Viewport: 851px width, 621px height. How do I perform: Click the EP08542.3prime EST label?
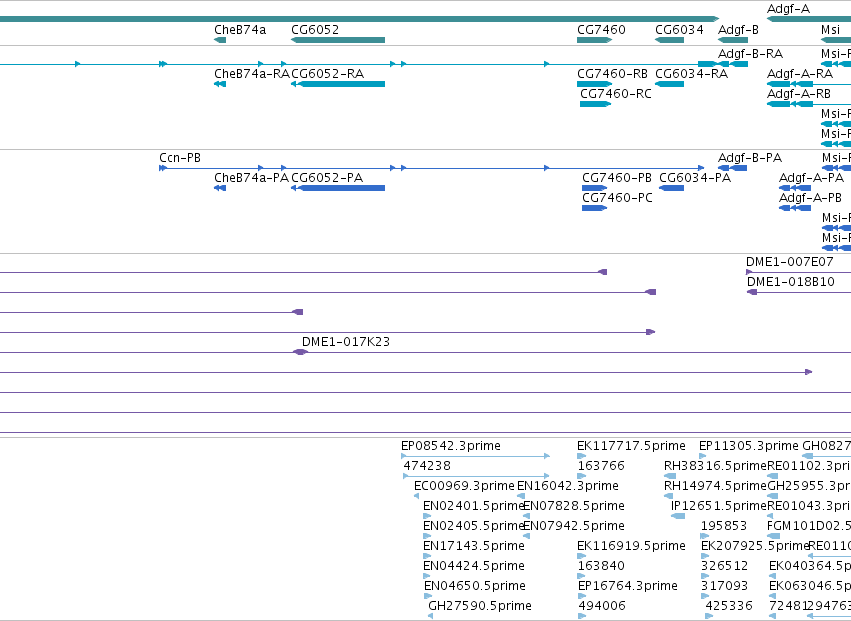pos(451,446)
